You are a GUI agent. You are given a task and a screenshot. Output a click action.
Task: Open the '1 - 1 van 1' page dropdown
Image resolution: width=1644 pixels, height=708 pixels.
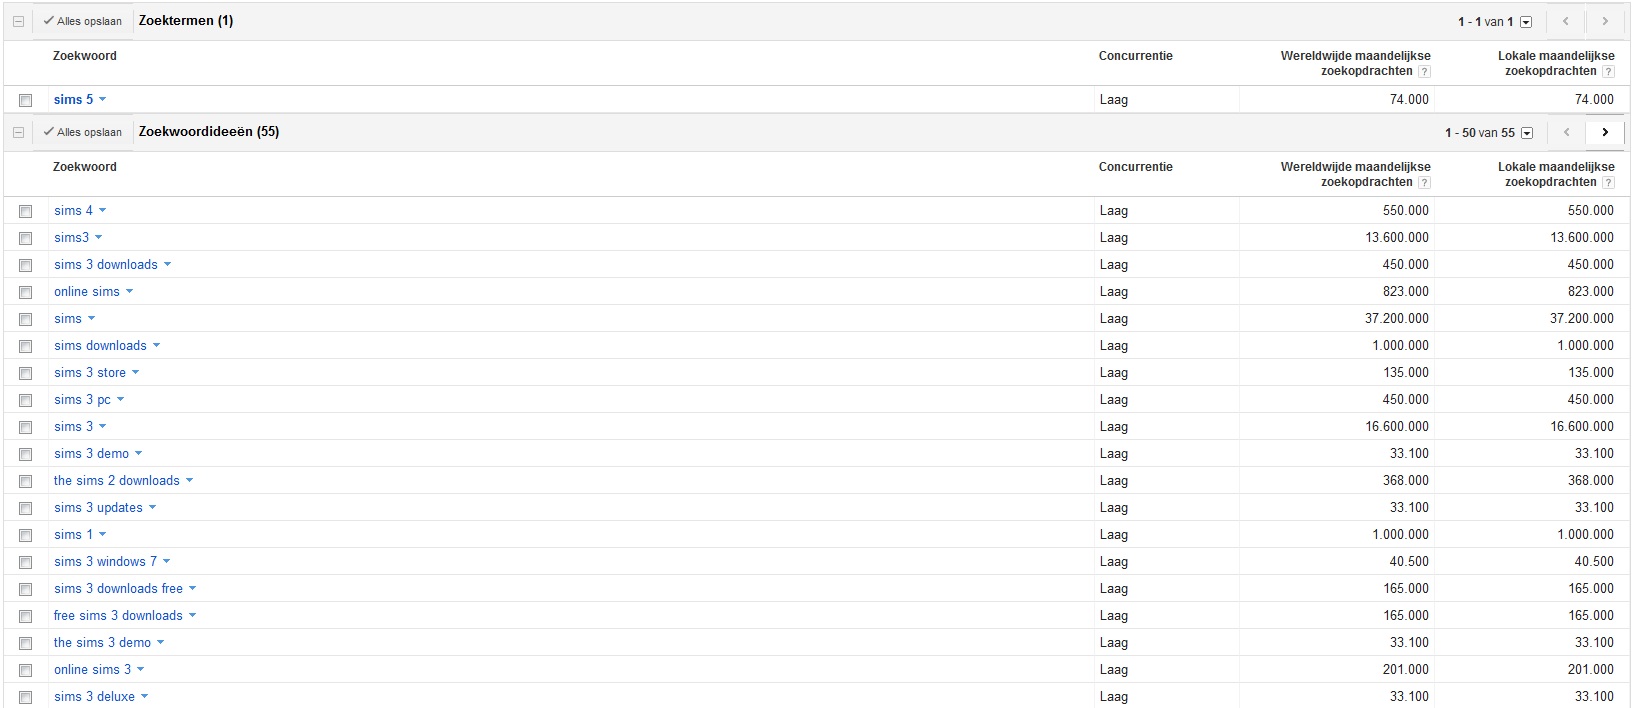[x=1525, y=22]
